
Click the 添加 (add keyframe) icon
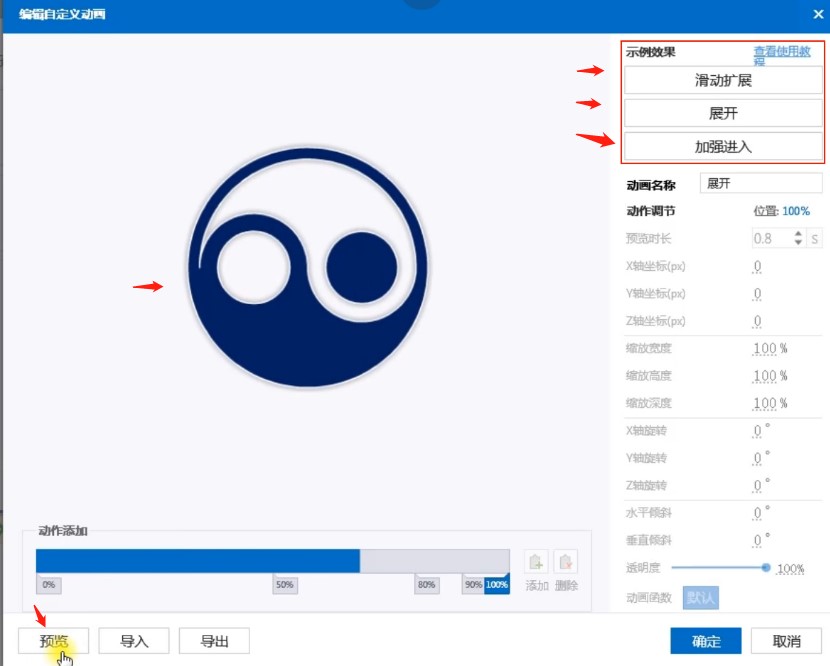536,561
